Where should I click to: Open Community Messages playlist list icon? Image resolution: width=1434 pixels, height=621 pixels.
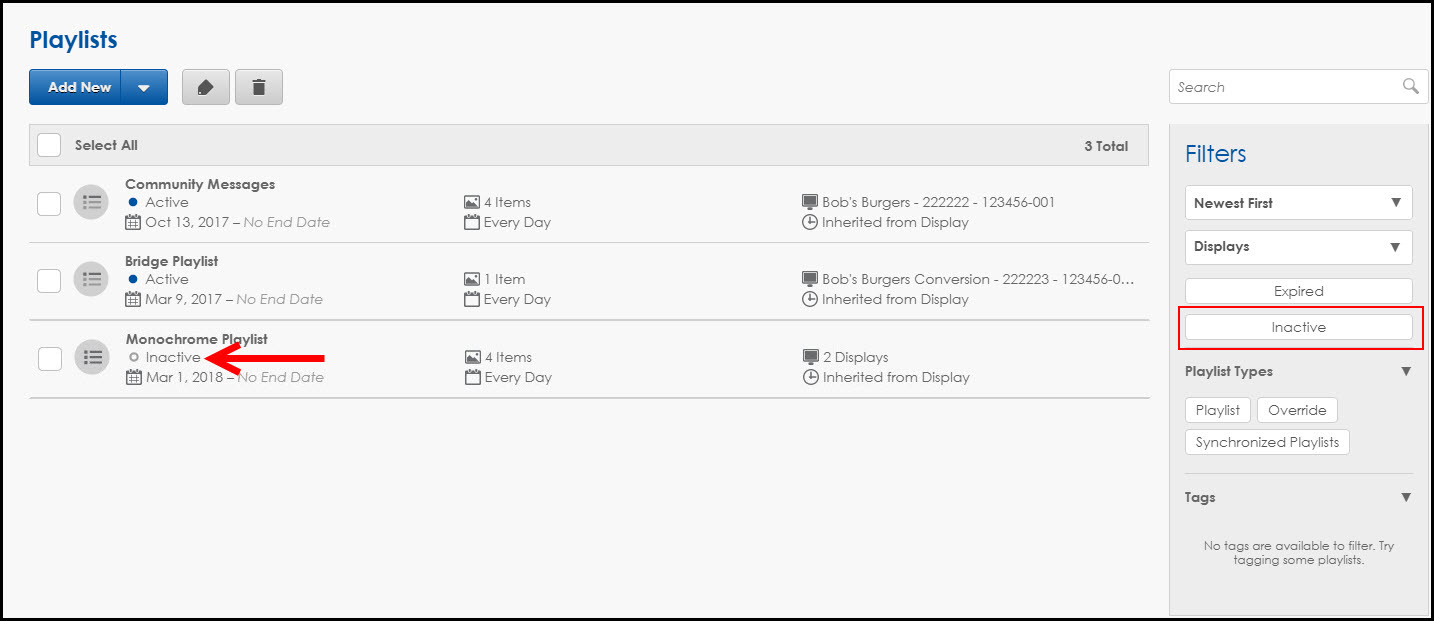tap(92, 203)
